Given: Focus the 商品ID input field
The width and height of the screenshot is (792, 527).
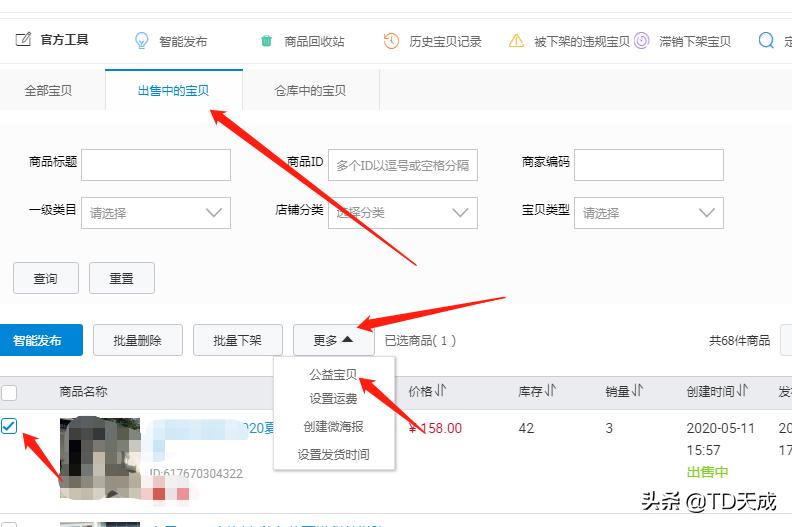Looking at the screenshot, I should tap(403, 165).
